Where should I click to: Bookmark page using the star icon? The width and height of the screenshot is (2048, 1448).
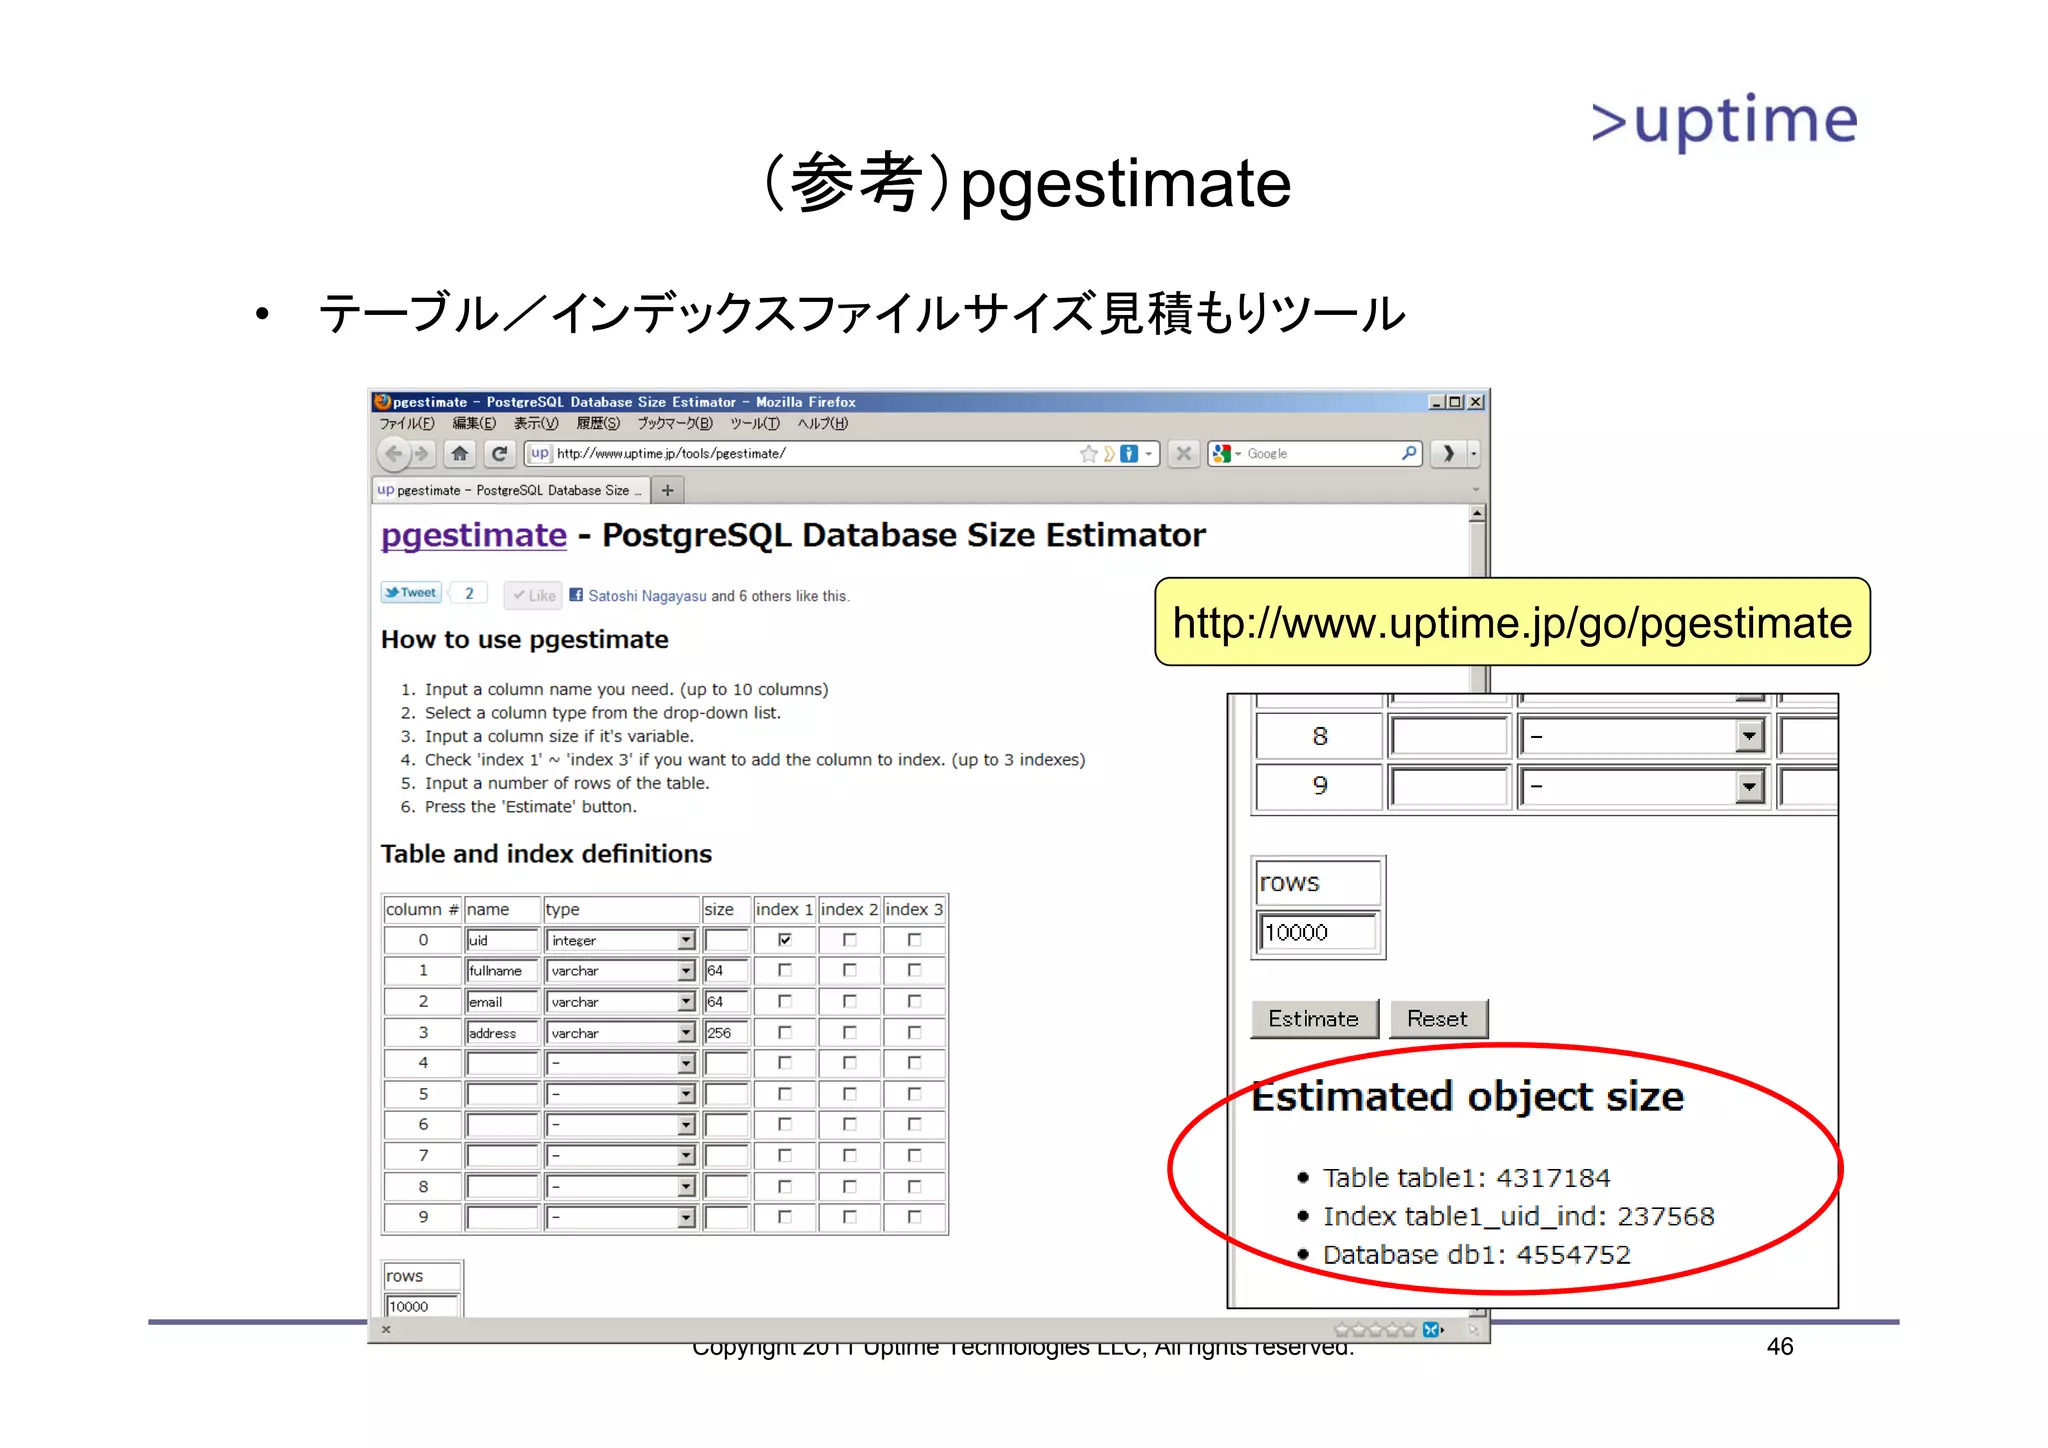[x=1088, y=454]
